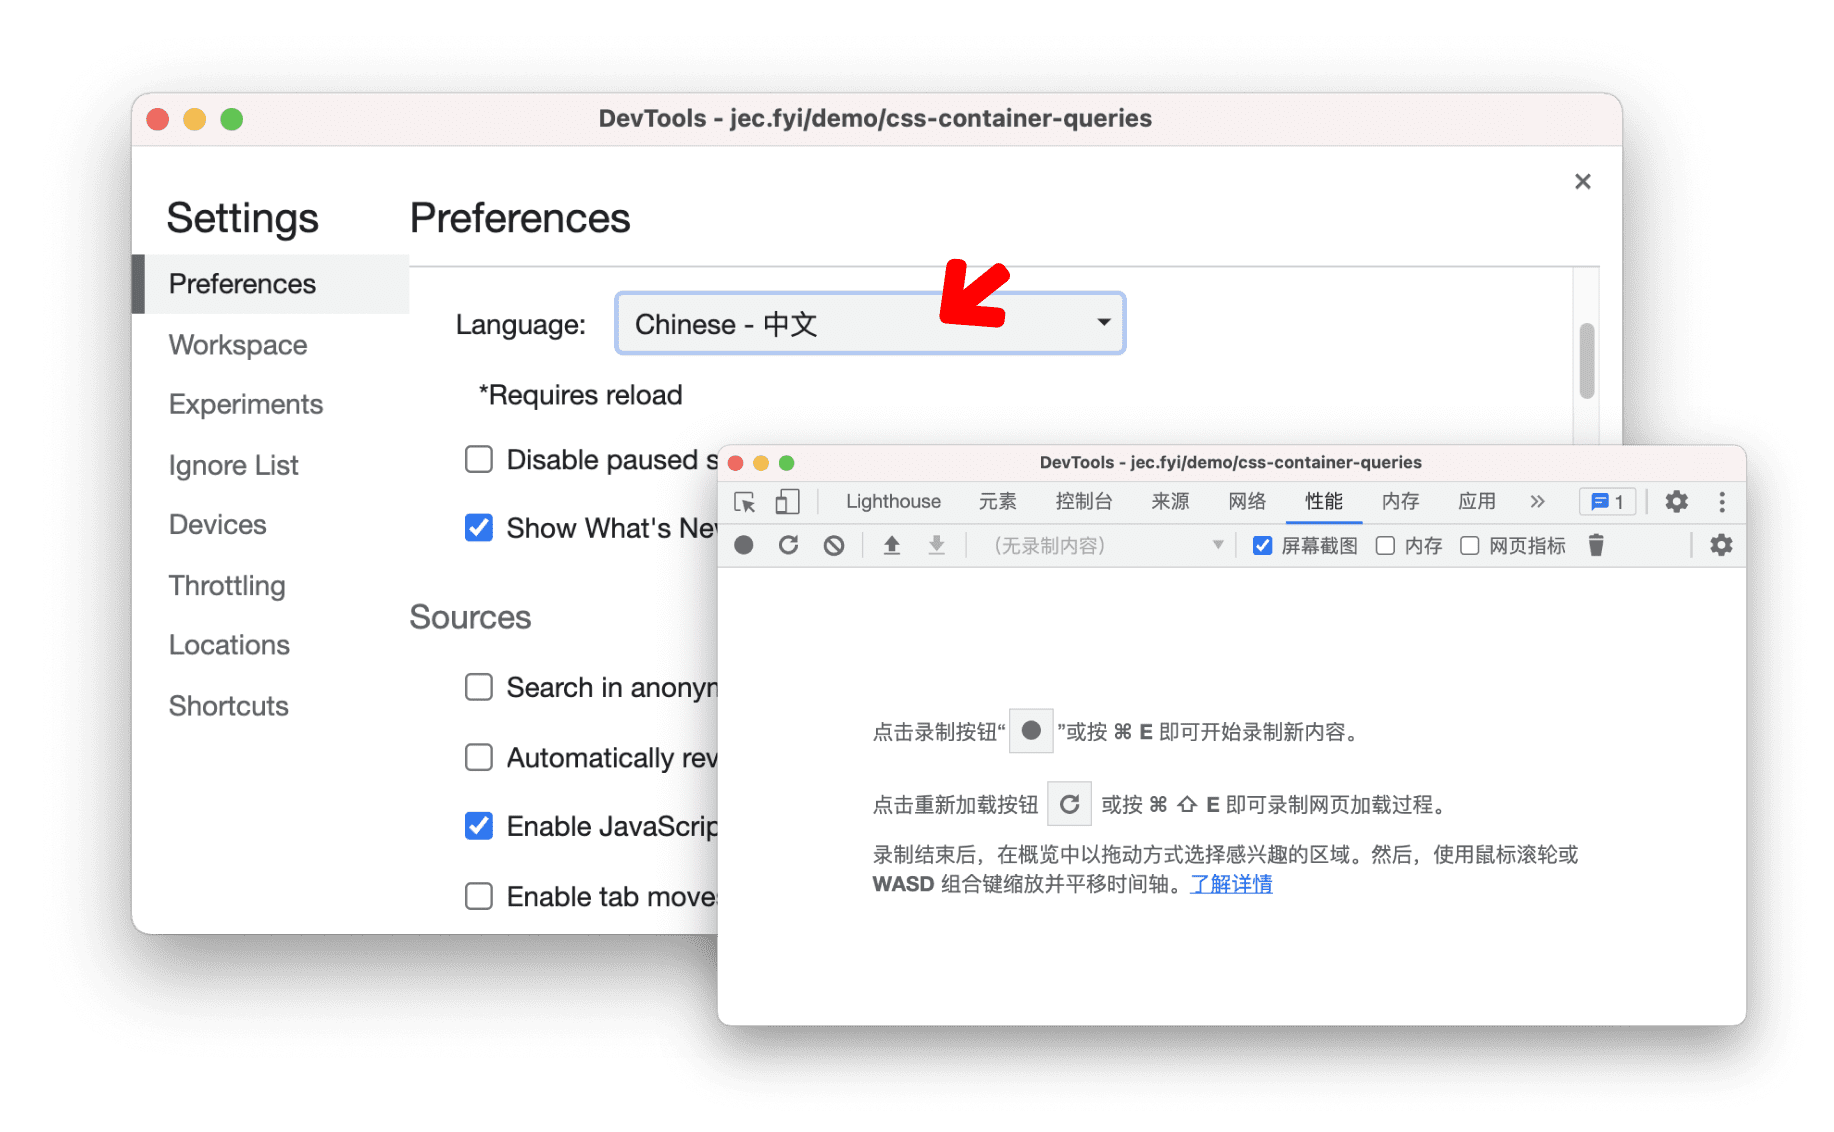Open the Lighthouse panel
Screen dimensions: 1834x1132
pos(892,502)
